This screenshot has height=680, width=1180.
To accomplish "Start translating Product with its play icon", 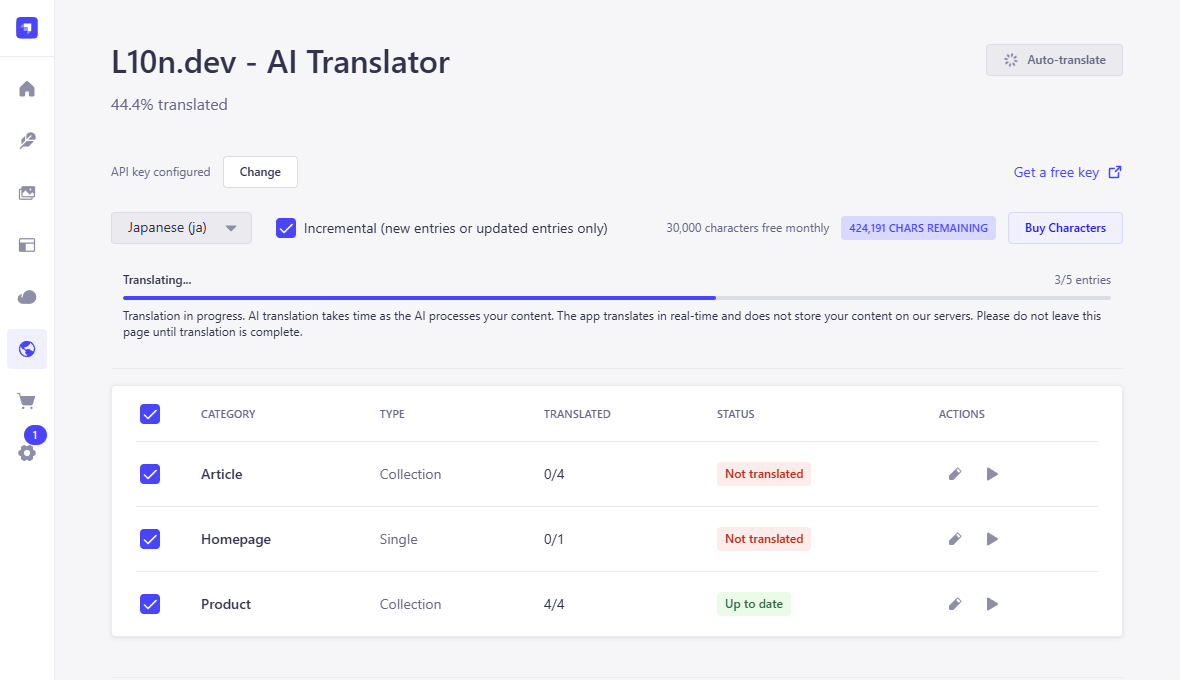I will 992,603.
